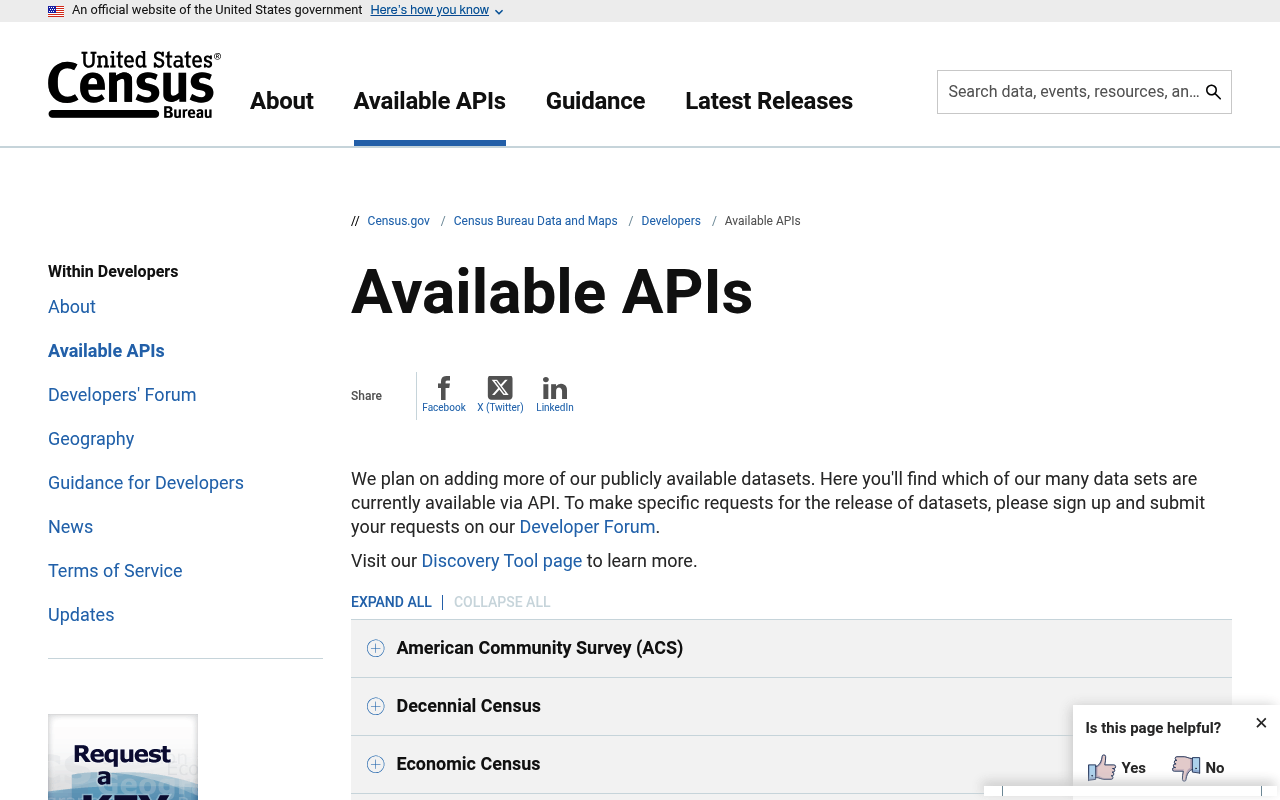Open About in sidebar navigation
The height and width of the screenshot is (800, 1280).
point(72,307)
